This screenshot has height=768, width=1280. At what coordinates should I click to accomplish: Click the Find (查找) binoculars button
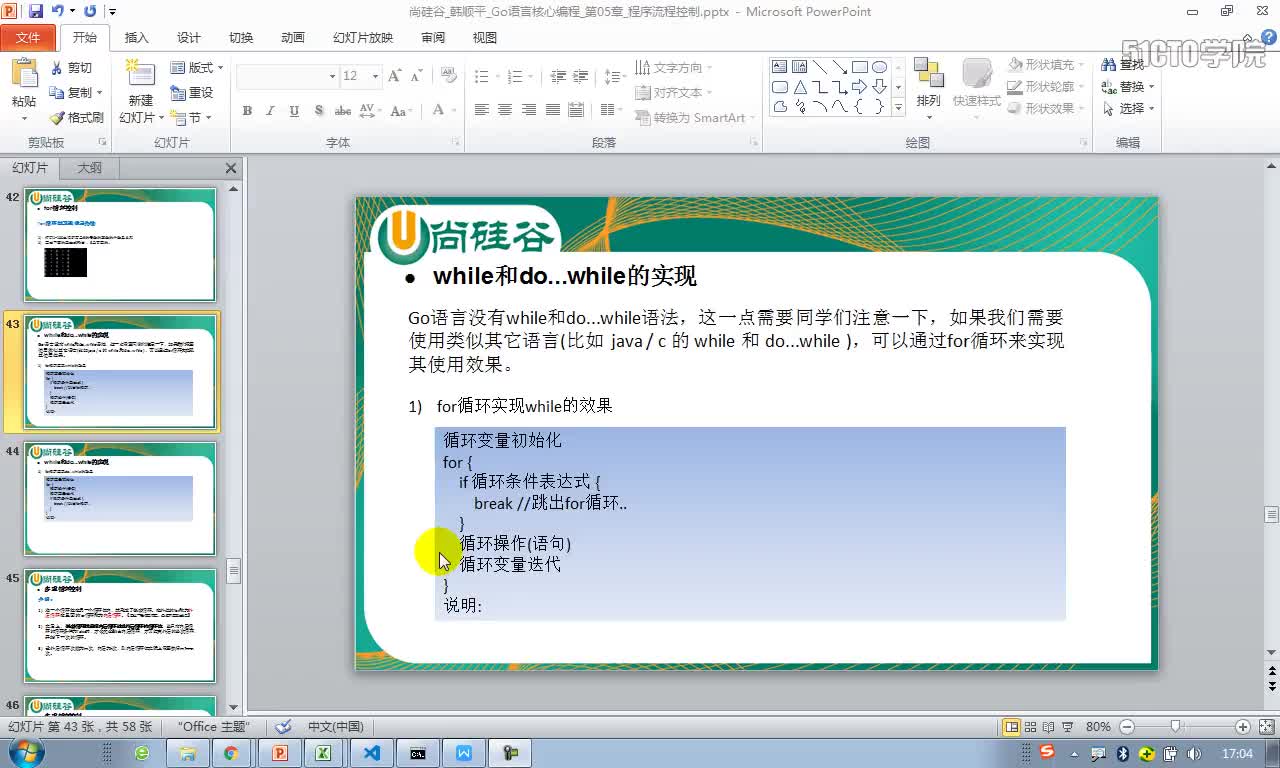coord(1125,64)
